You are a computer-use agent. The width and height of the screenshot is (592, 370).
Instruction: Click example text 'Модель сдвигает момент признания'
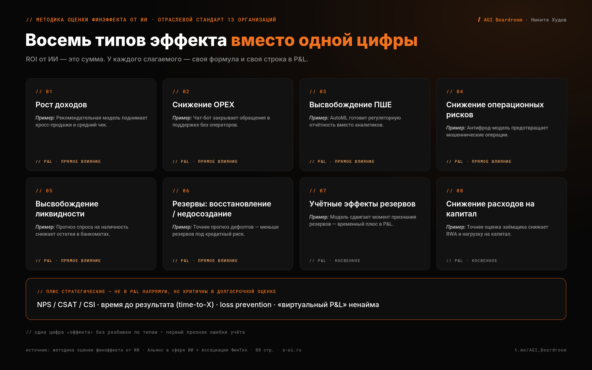pyautogui.click(x=362, y=220)
